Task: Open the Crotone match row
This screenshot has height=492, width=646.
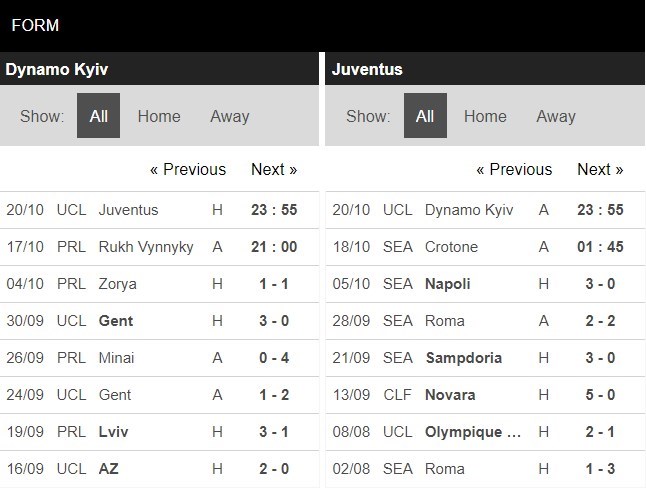Action: [x=485, y=247]
